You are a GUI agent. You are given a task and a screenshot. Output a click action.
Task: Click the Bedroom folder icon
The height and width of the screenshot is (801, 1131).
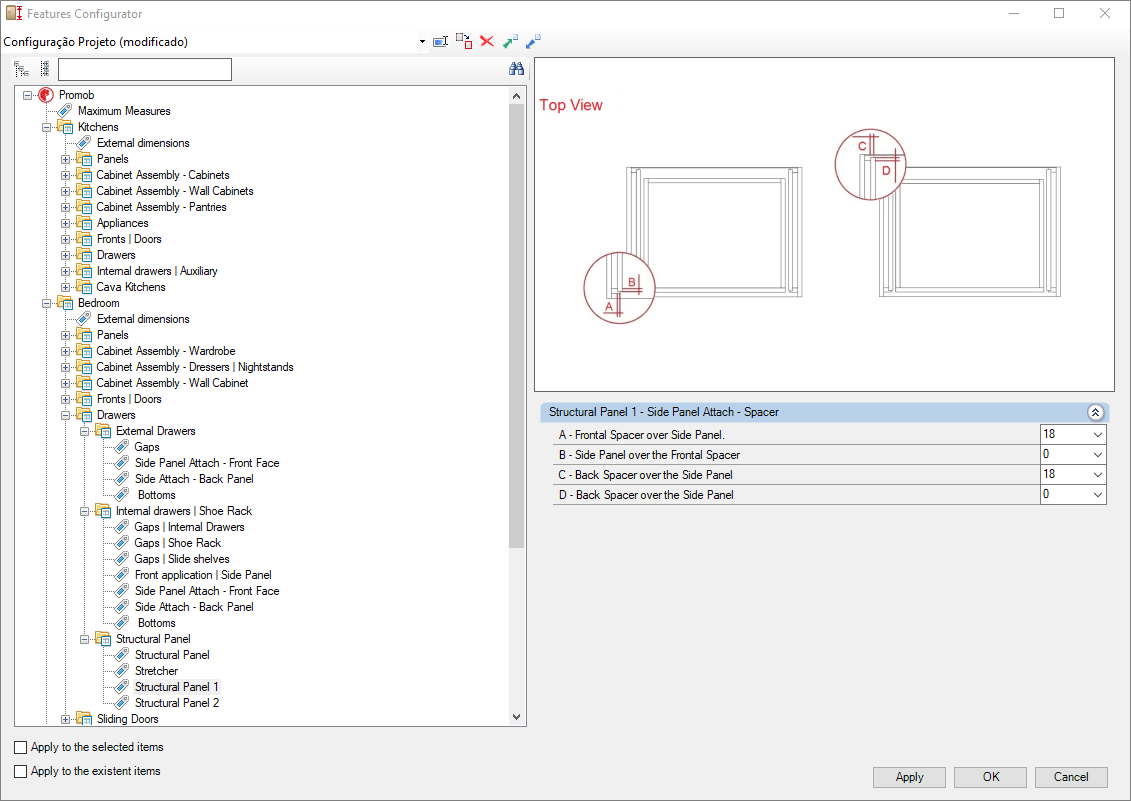pyautogui.click(x=65, y=303)
